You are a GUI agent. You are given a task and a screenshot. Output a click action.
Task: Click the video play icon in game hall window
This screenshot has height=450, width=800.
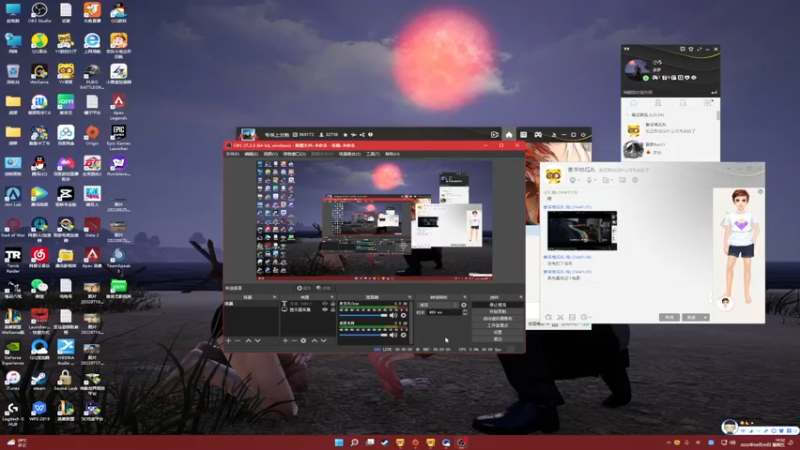494,135
